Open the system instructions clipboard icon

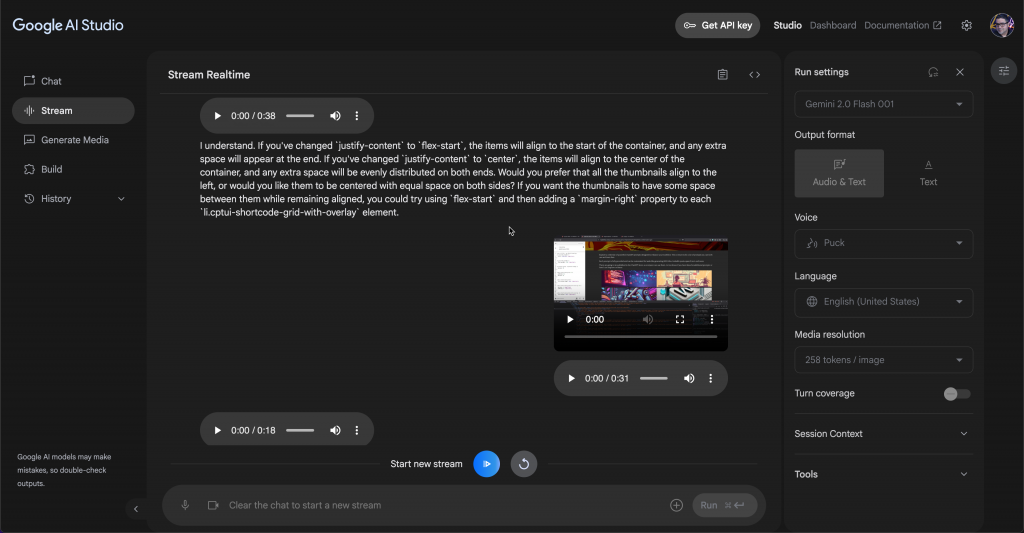(723, 75)
